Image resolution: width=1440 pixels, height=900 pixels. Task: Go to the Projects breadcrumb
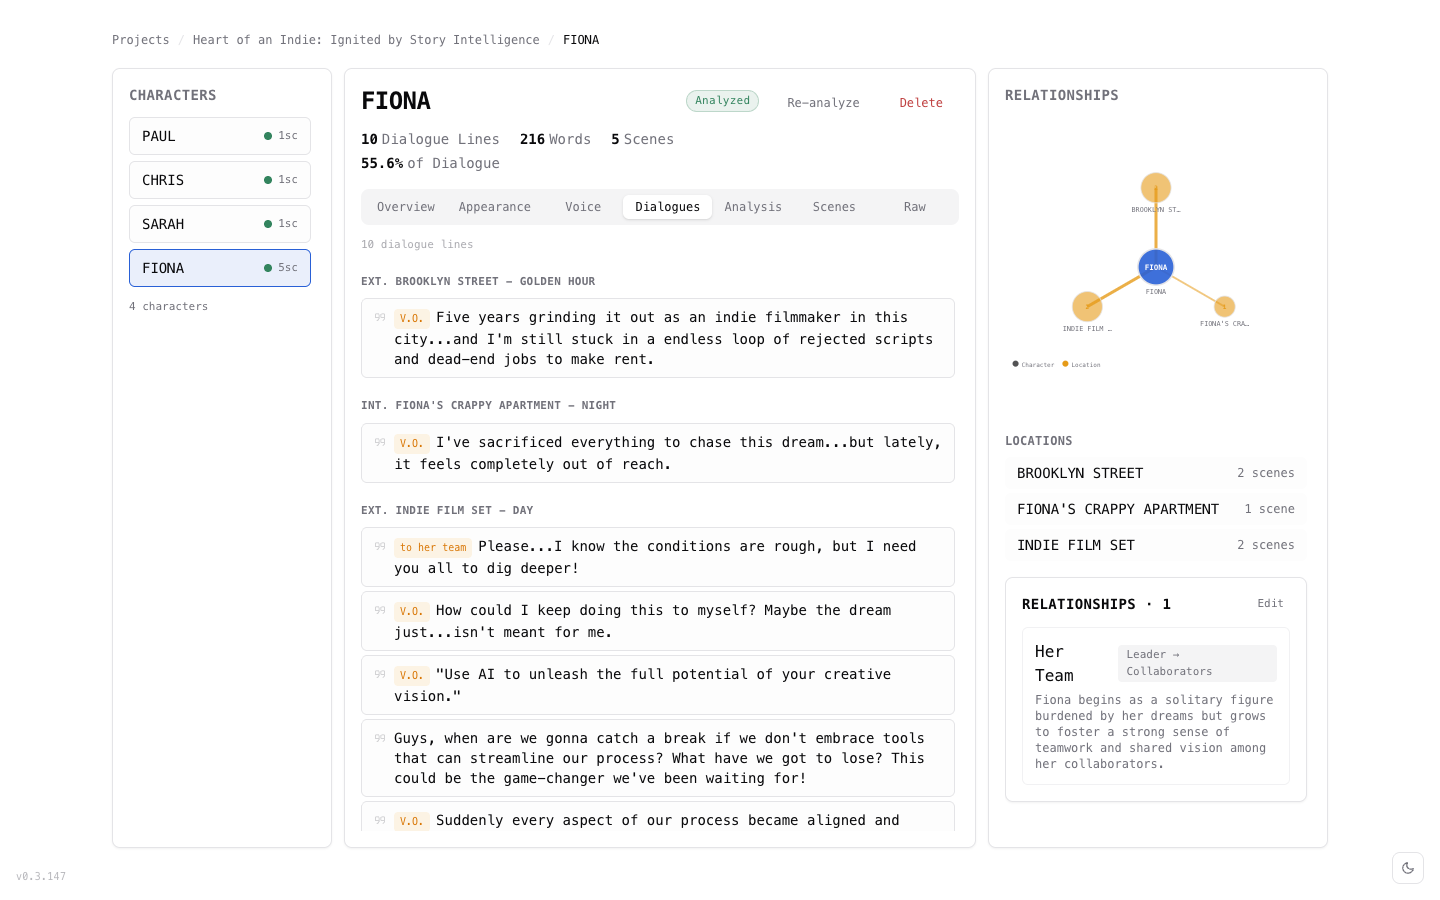click(x=141, y=40)
